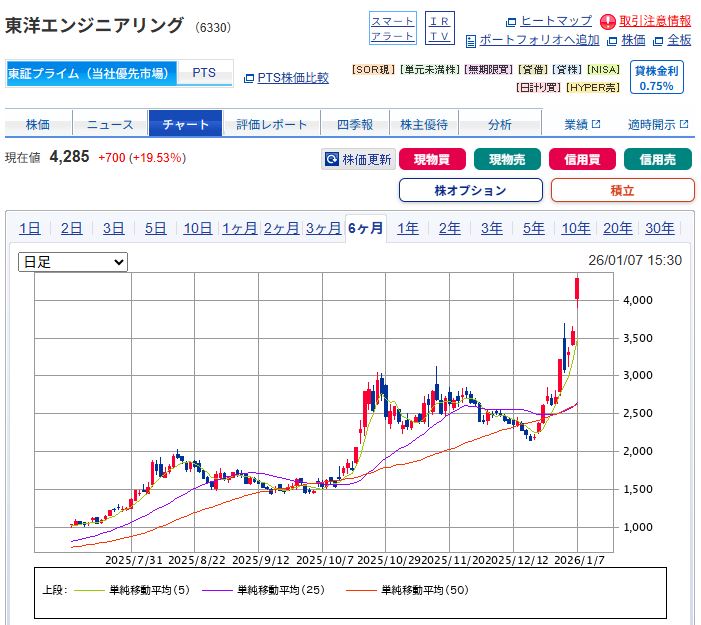
Task: Click the 貸株金利 0.75% badge
Action: pos(656,78)
